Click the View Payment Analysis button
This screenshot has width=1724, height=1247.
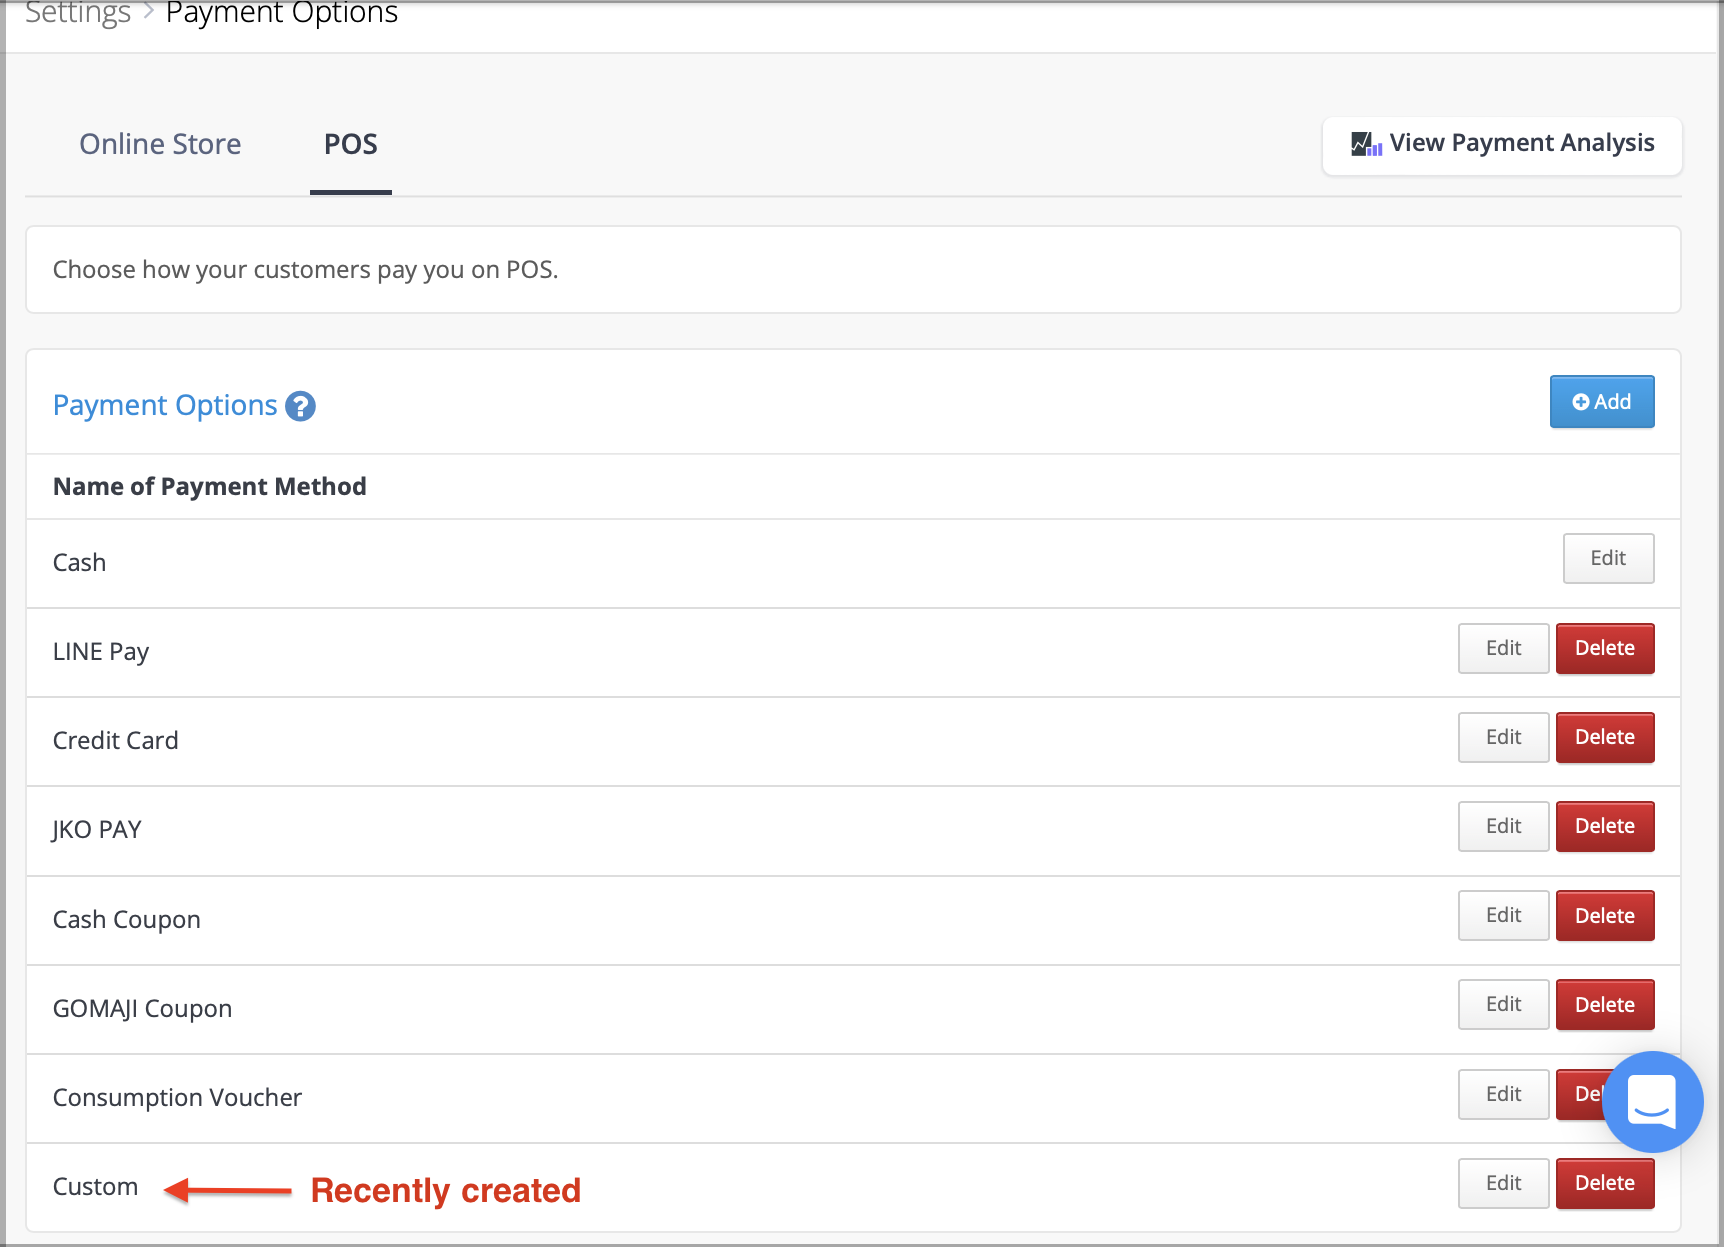pyautogui.click(x=1500, y=145)
